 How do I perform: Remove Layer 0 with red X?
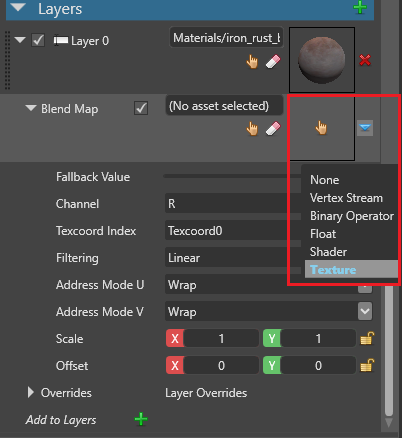pos(365,60)
